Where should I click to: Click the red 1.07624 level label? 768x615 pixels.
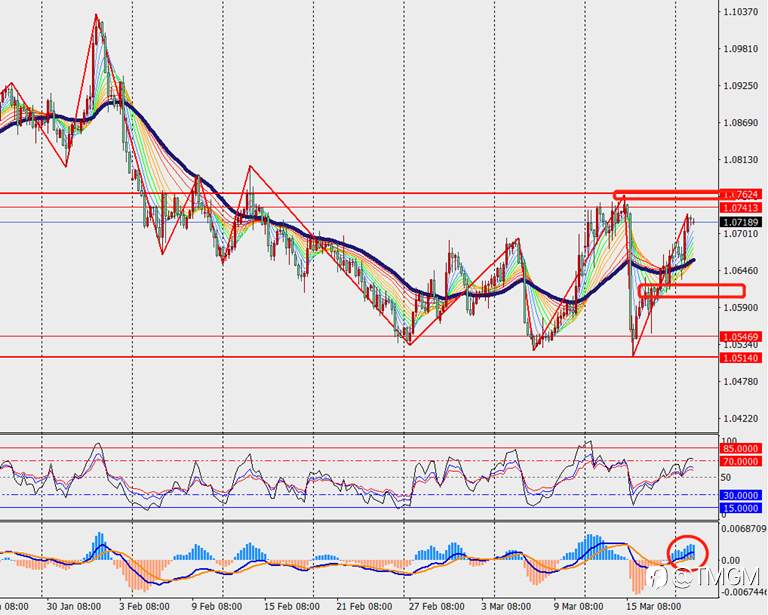pos(741,195)
